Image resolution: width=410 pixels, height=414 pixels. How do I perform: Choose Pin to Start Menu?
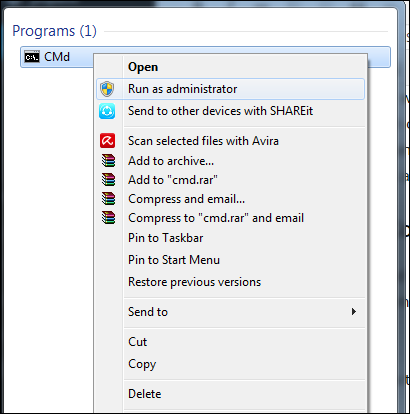(174, 260)
